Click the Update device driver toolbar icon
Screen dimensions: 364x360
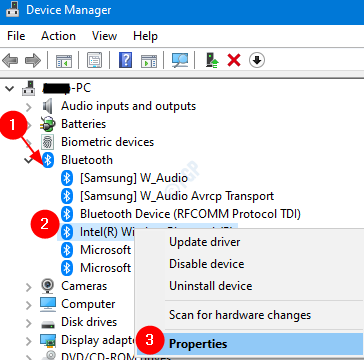(x=212, y=61)
